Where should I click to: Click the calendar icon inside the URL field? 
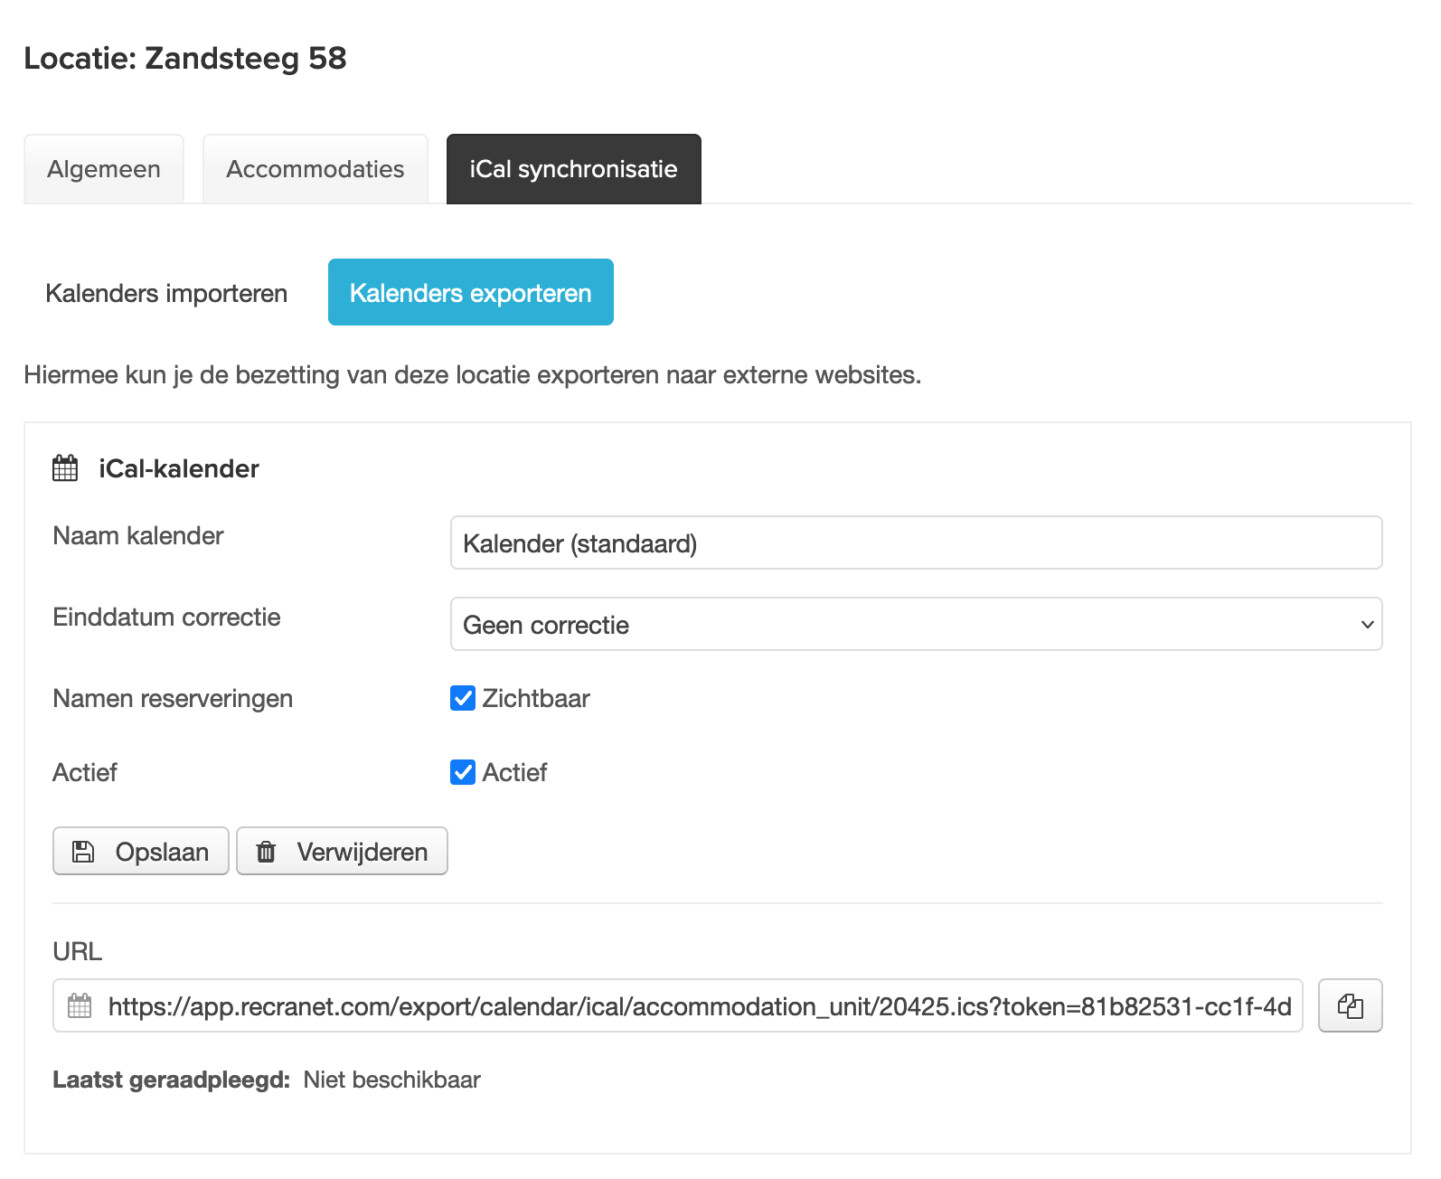click(x=79, y=1006)
